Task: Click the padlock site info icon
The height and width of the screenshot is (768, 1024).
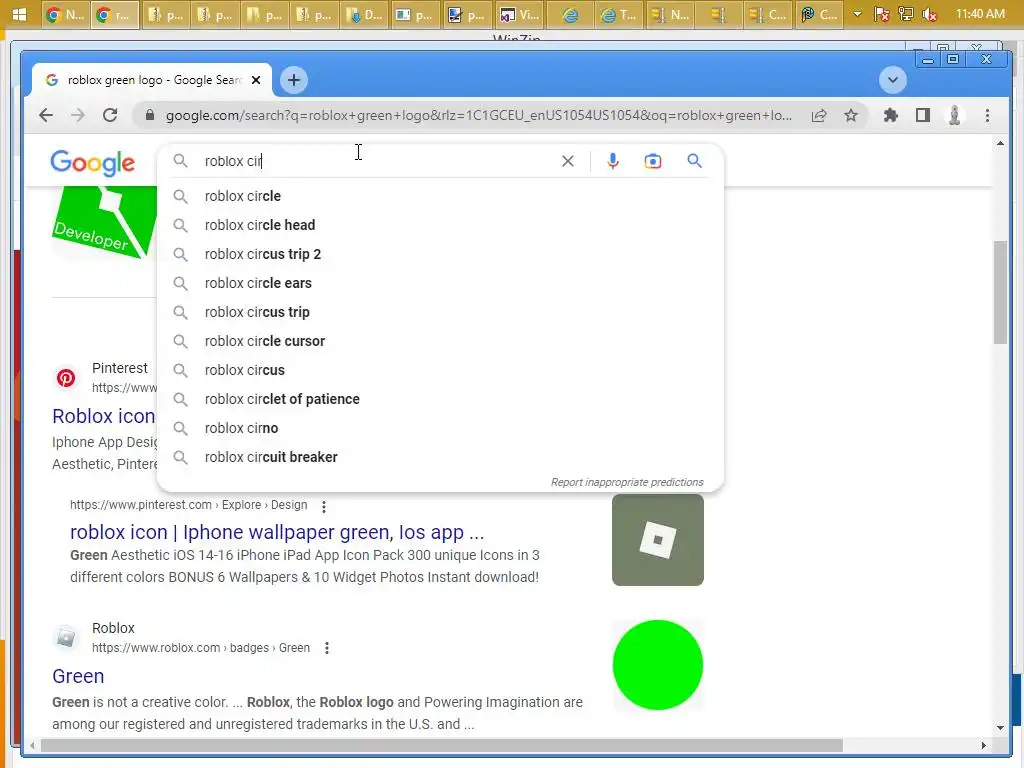Action: (x=150, y=116)
